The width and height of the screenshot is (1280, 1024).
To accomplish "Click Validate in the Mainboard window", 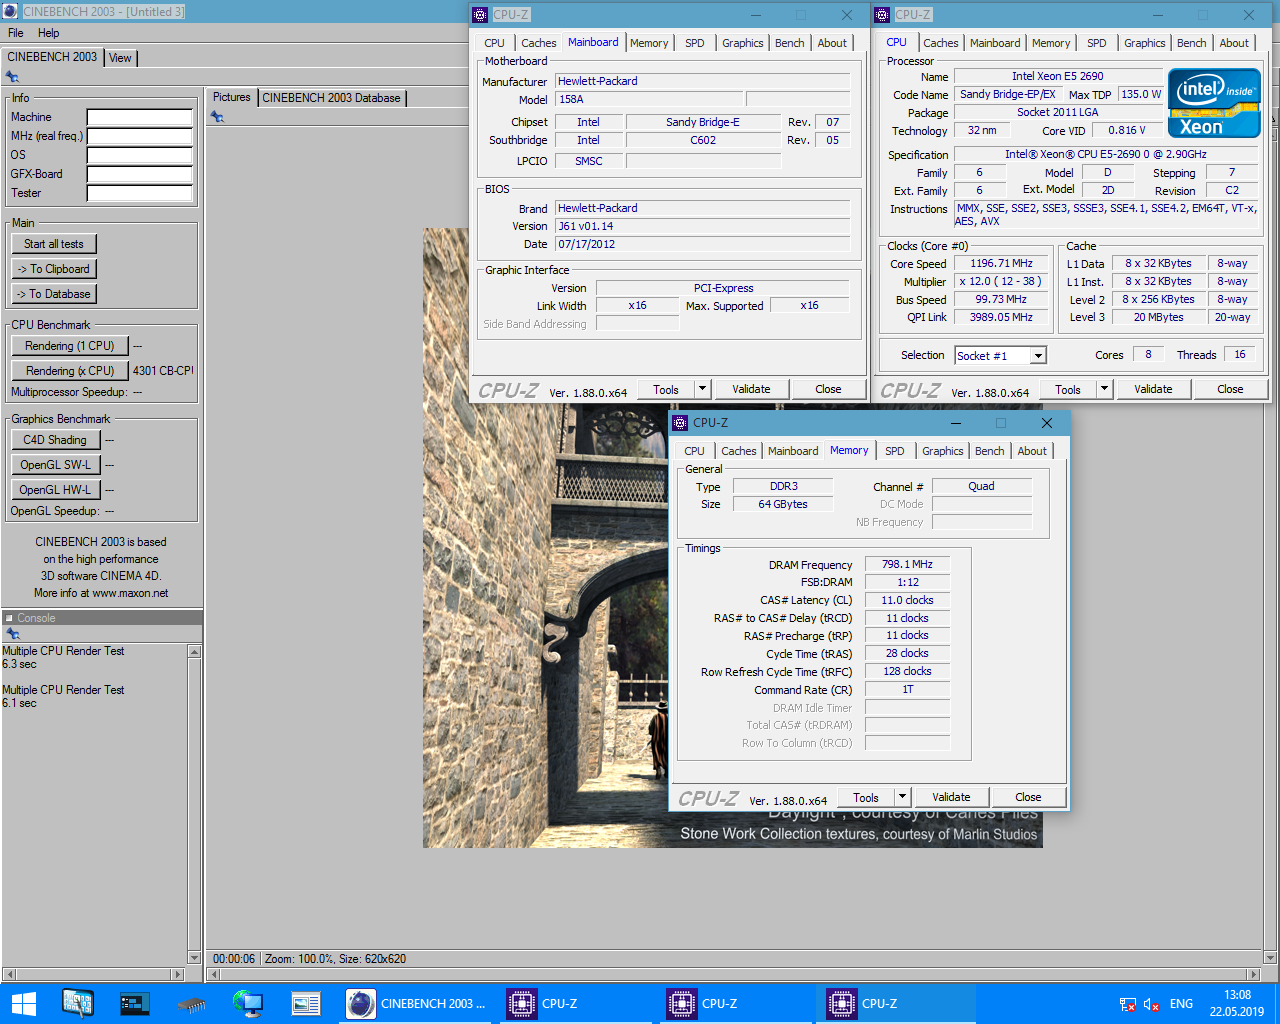I will (751, 389).
